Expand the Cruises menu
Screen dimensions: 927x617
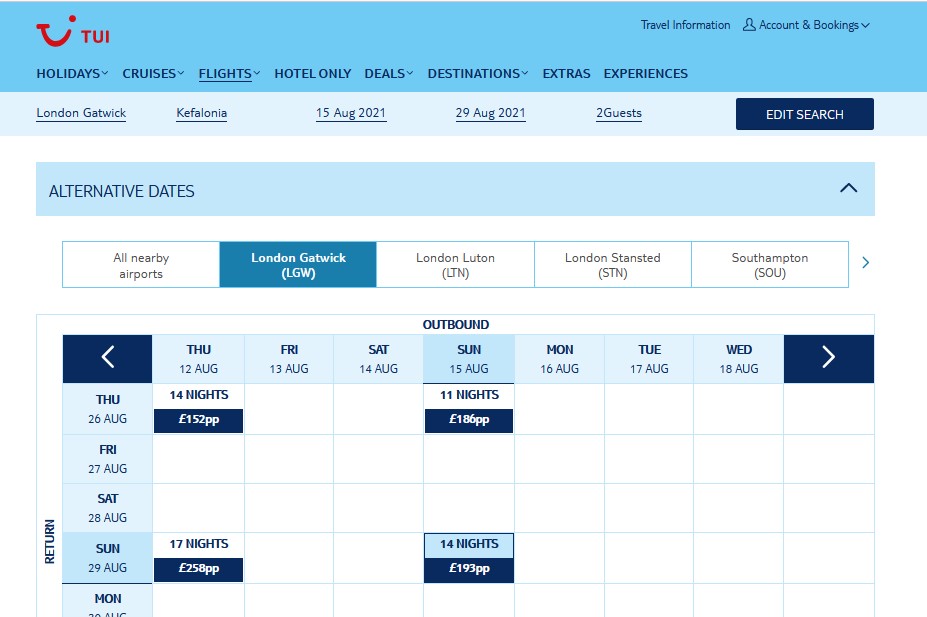coord(153,74)
